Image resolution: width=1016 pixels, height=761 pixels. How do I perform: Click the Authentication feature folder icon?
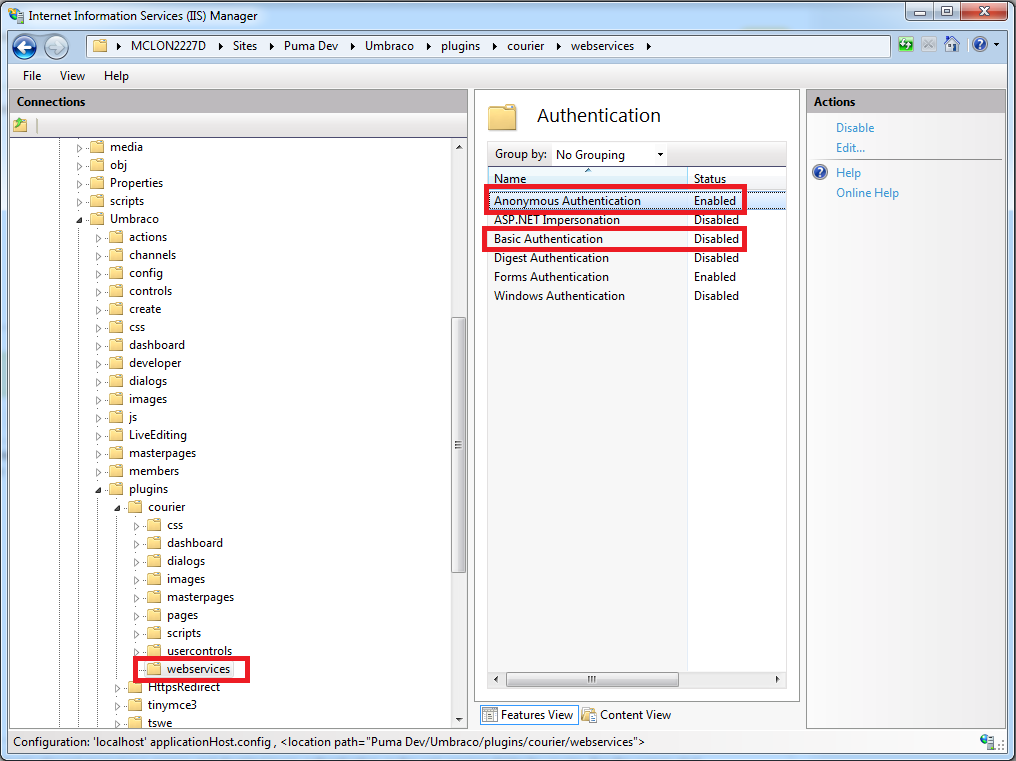(502, 117)
